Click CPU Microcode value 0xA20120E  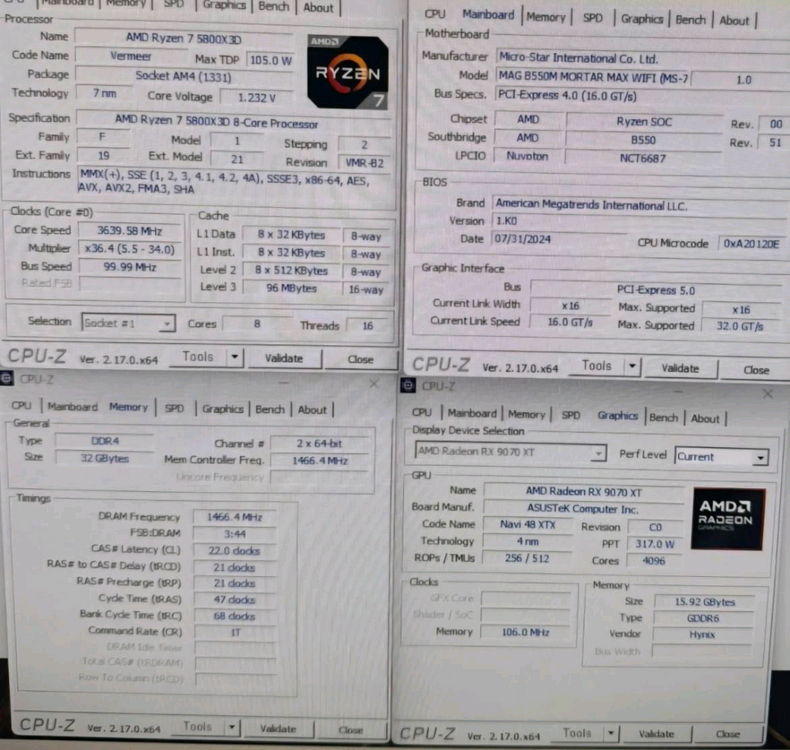(x=753, y=244)
